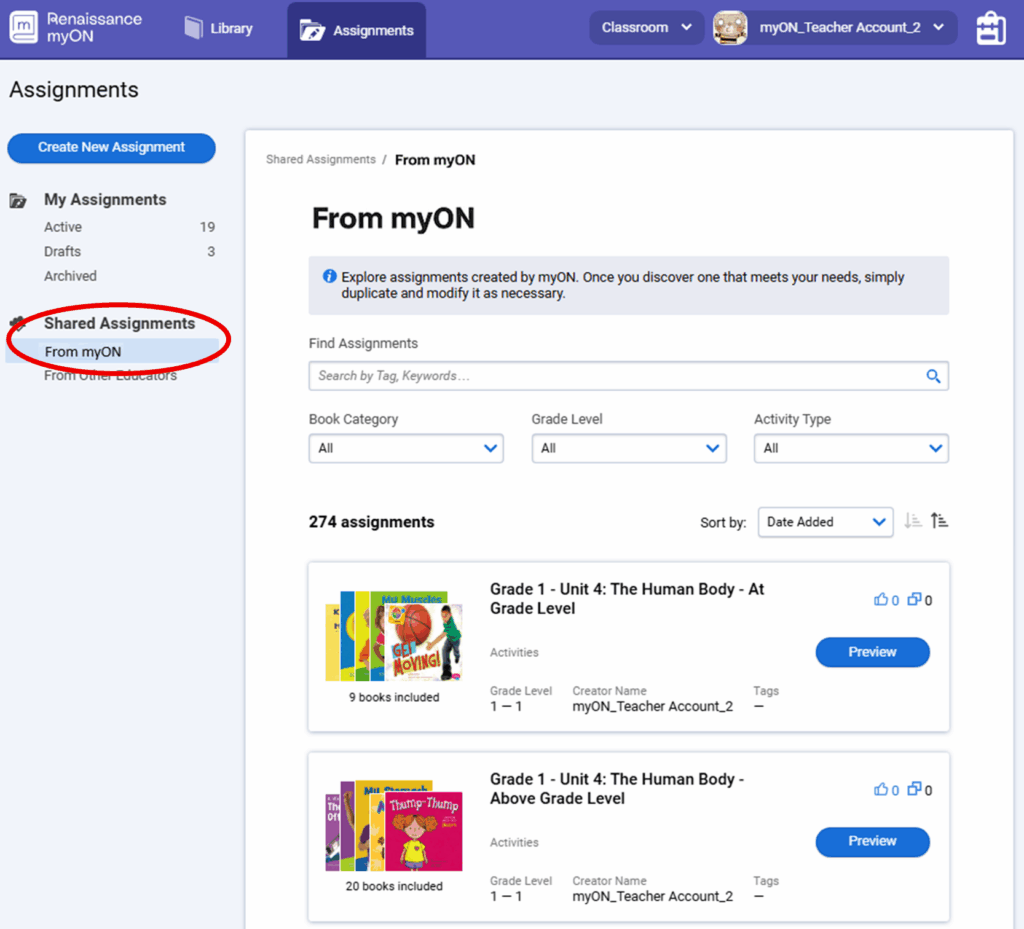Open the Grade Level dropdown
Image resolution: width=1024 pixels, height=929 pixels.
click(628, 448)
